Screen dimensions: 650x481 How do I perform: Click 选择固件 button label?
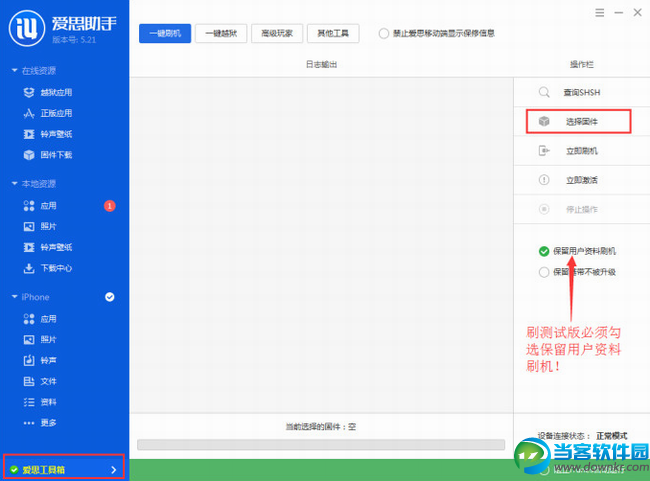coord(582,121)
